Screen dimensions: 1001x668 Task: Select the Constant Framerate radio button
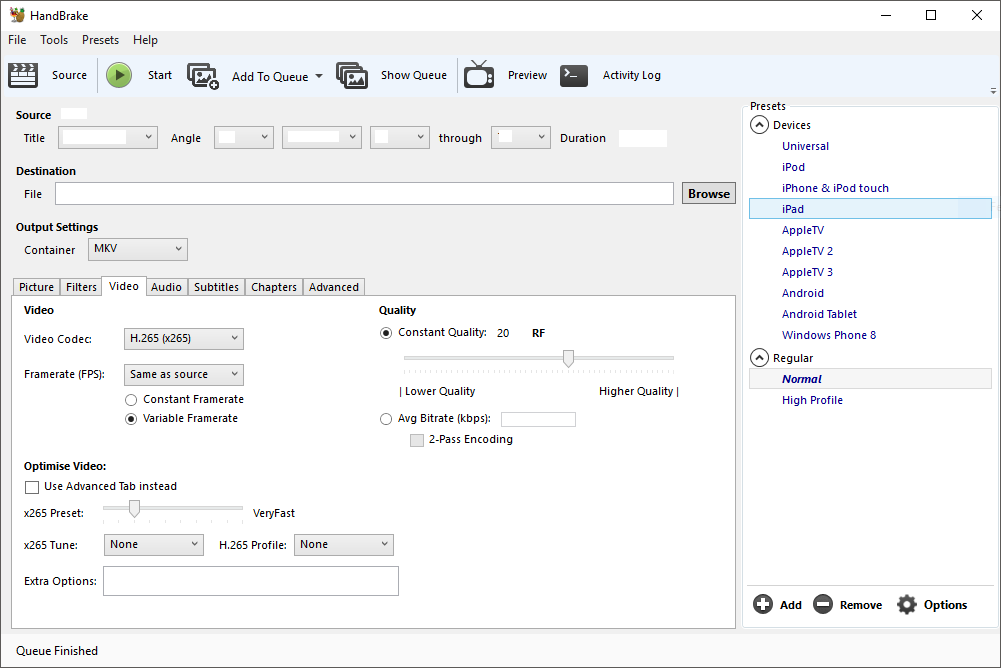point(131,400)
